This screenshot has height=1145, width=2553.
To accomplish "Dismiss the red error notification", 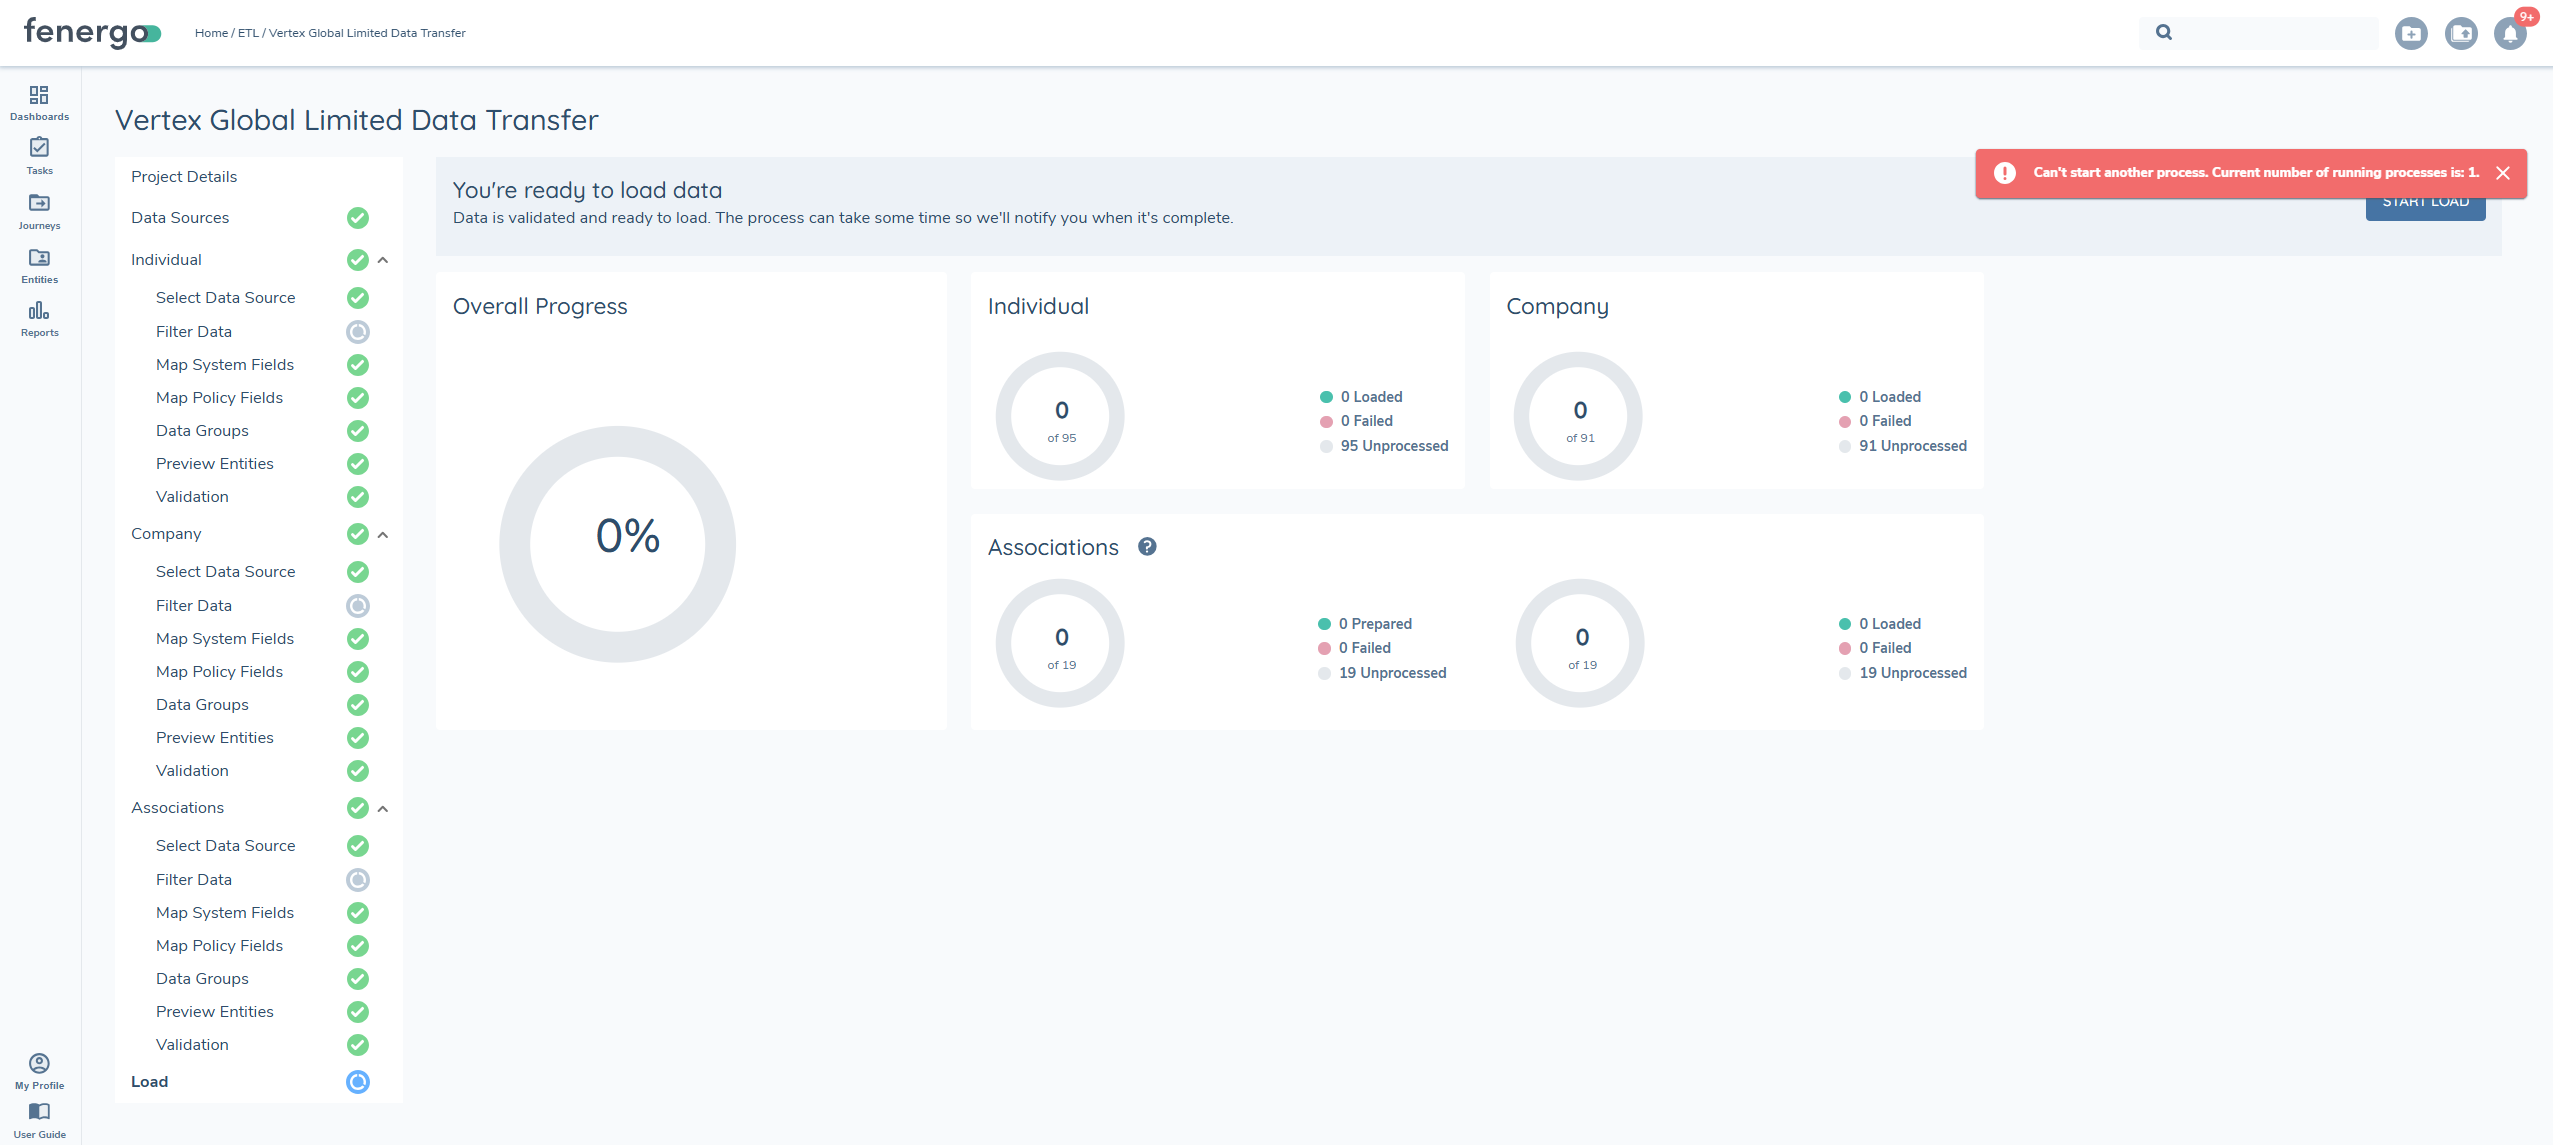I will (2503, 173).
